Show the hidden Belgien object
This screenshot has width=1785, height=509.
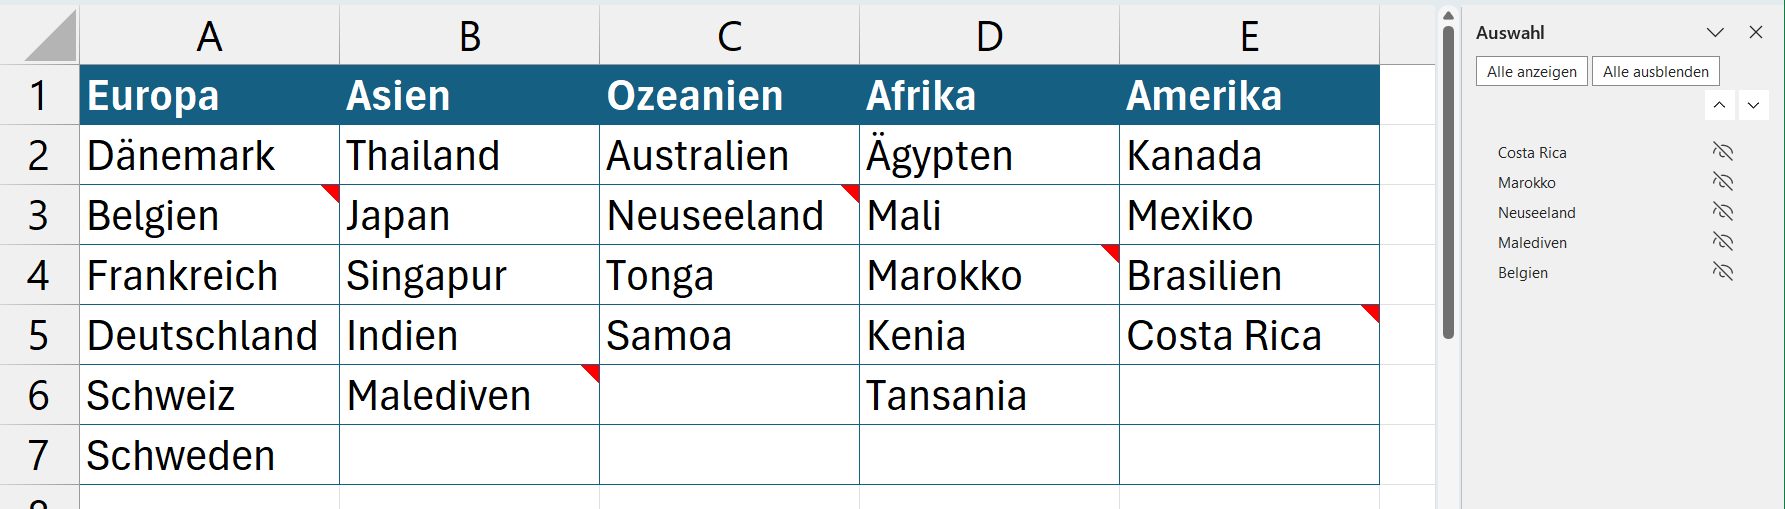coord(1722,272)
